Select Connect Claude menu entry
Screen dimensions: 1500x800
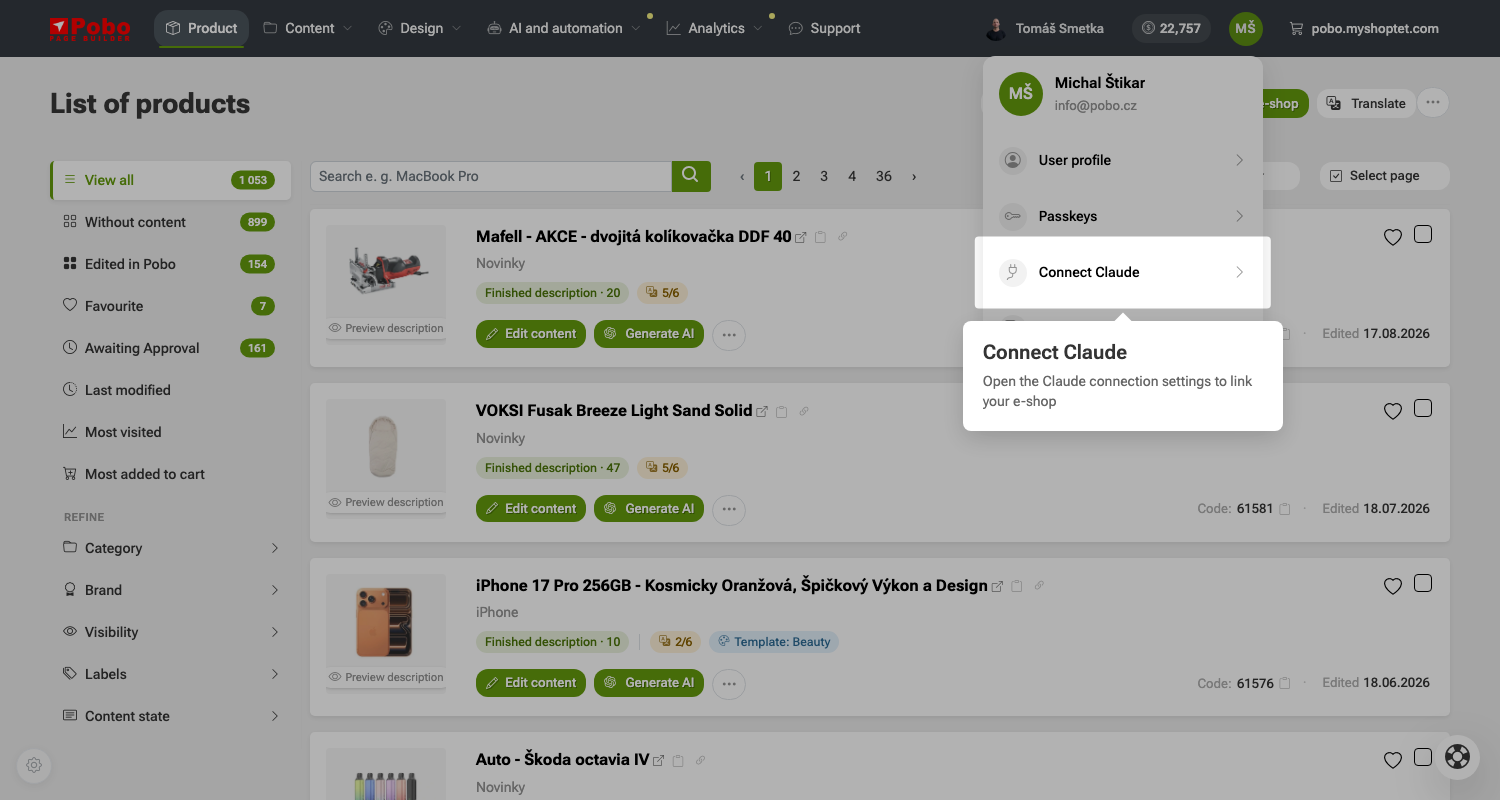[x=1122, y=272]
